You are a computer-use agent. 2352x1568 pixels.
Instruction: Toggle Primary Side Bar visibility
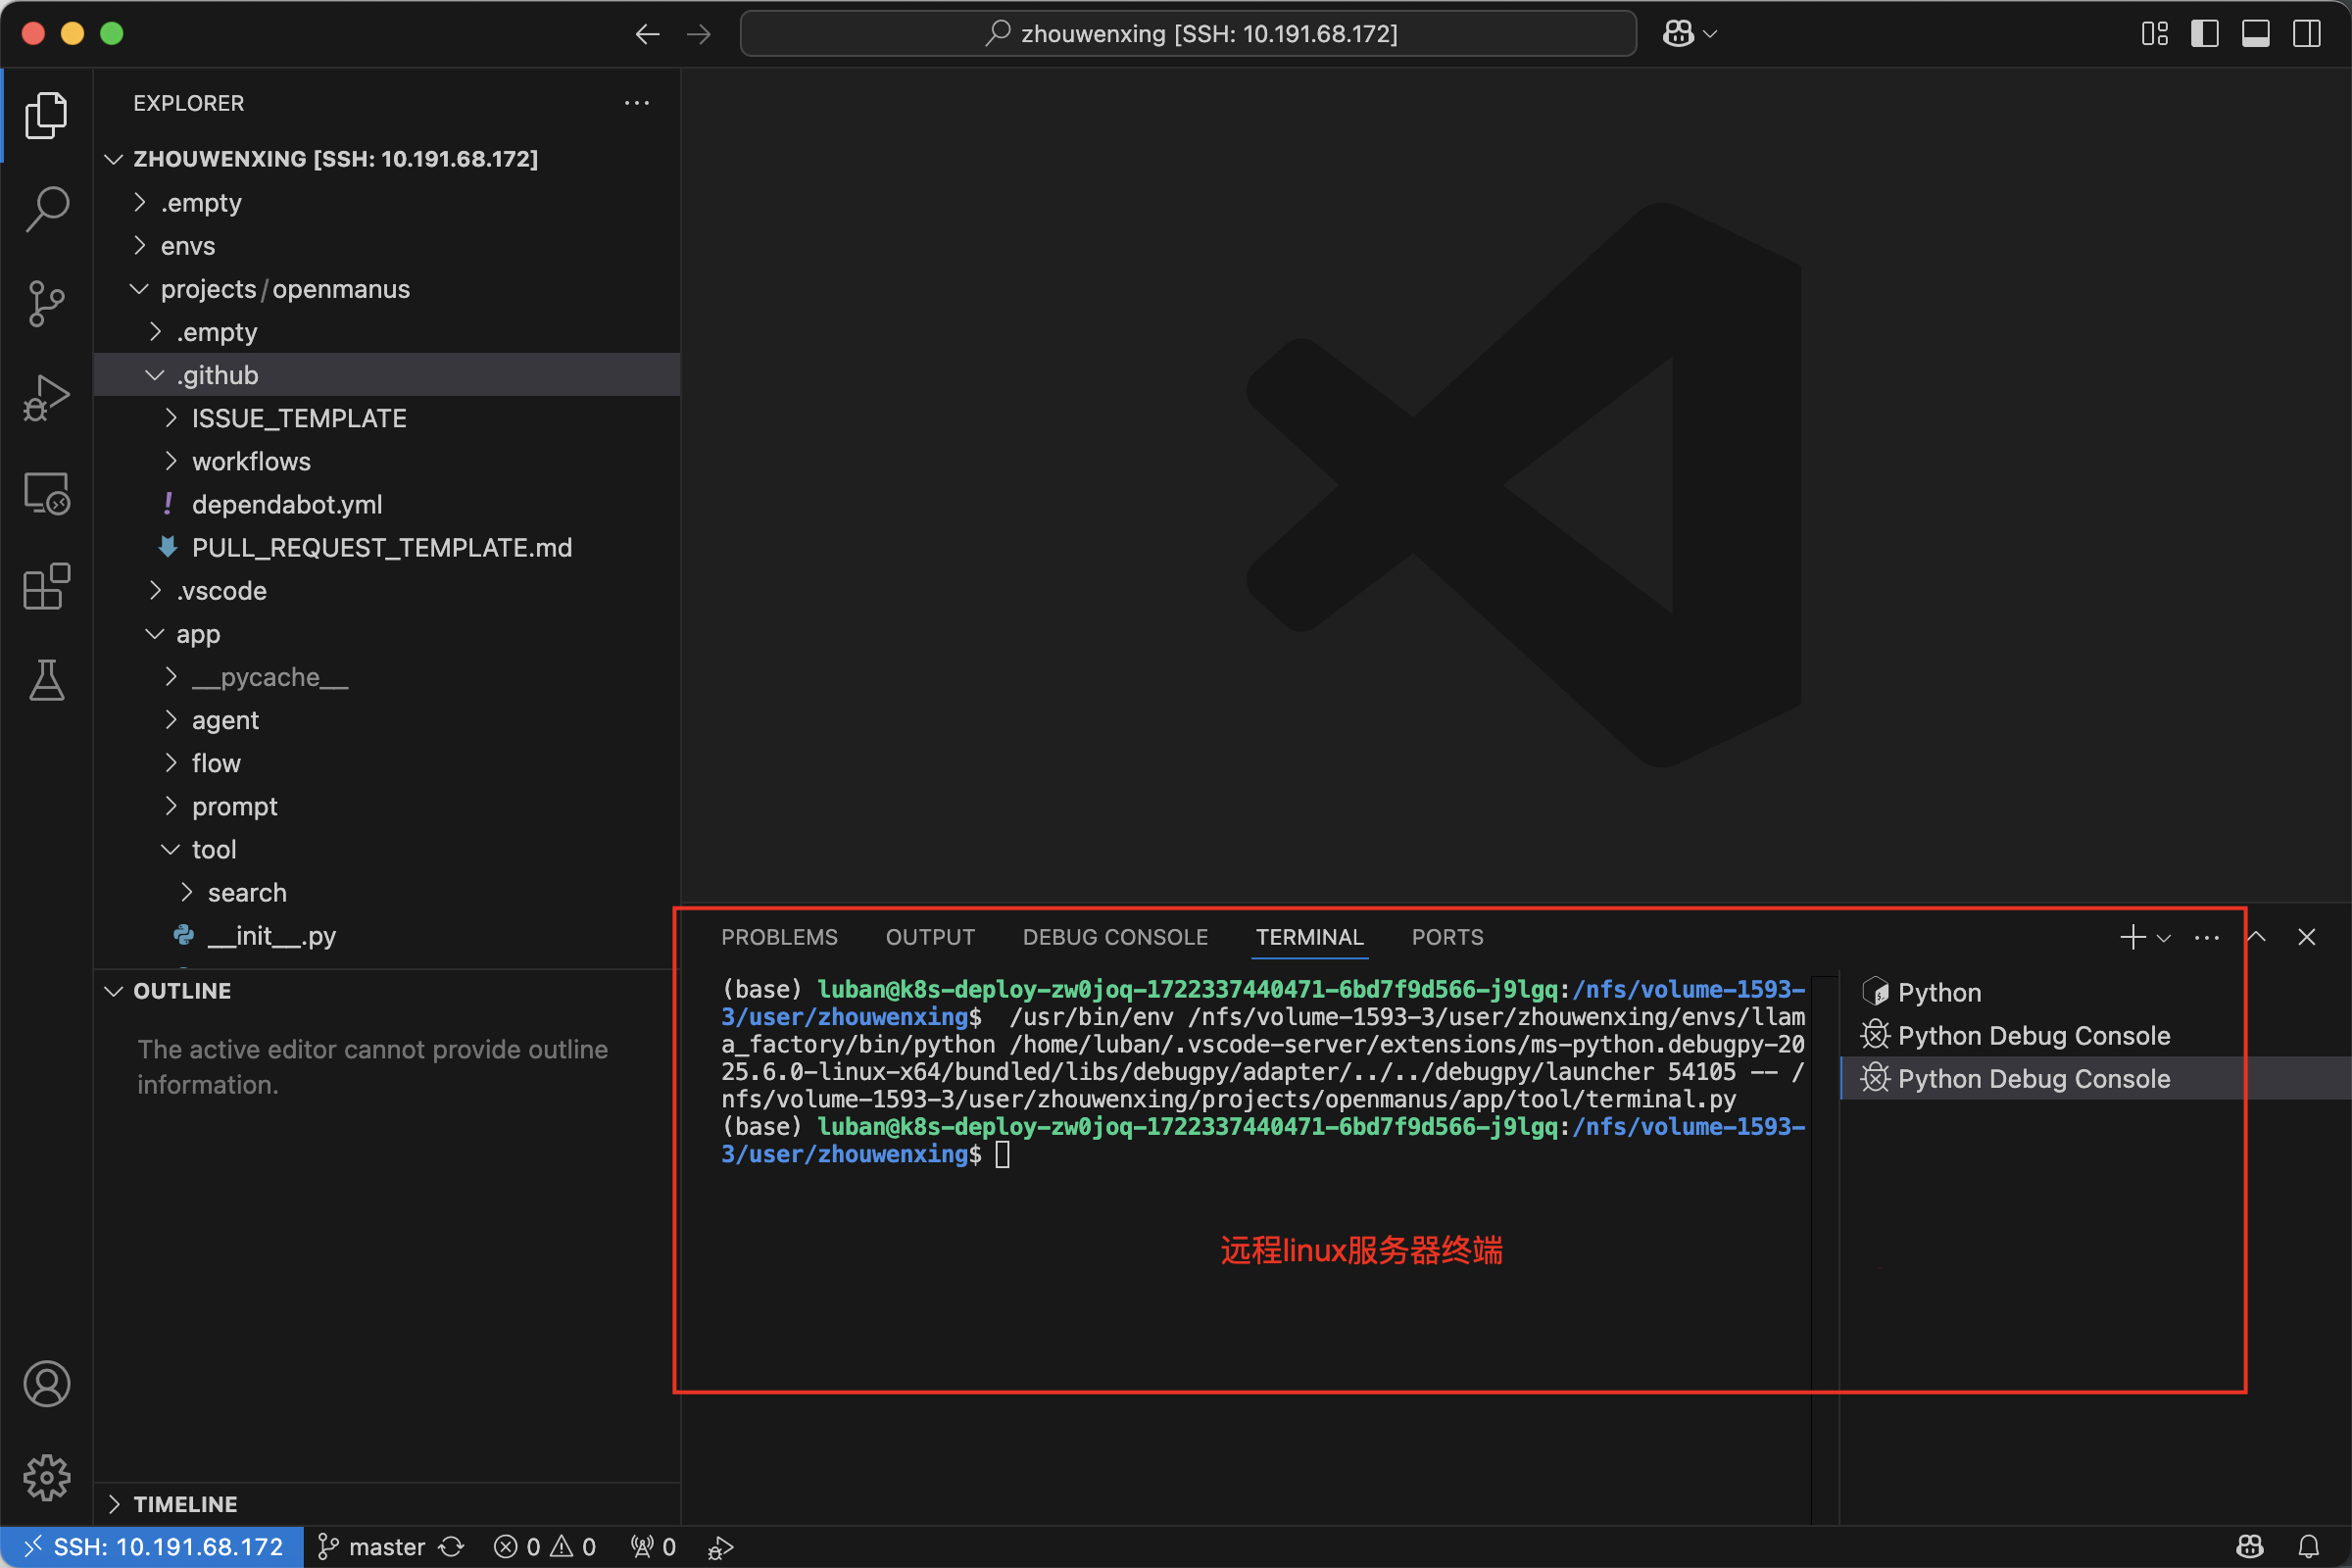click(x=2204, y=34)
